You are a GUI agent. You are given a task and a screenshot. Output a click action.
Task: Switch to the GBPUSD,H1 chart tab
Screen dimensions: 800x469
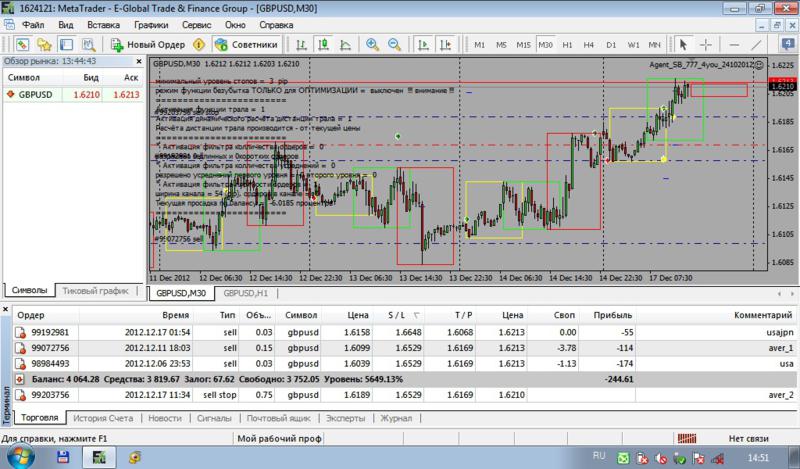pos(245,293)
